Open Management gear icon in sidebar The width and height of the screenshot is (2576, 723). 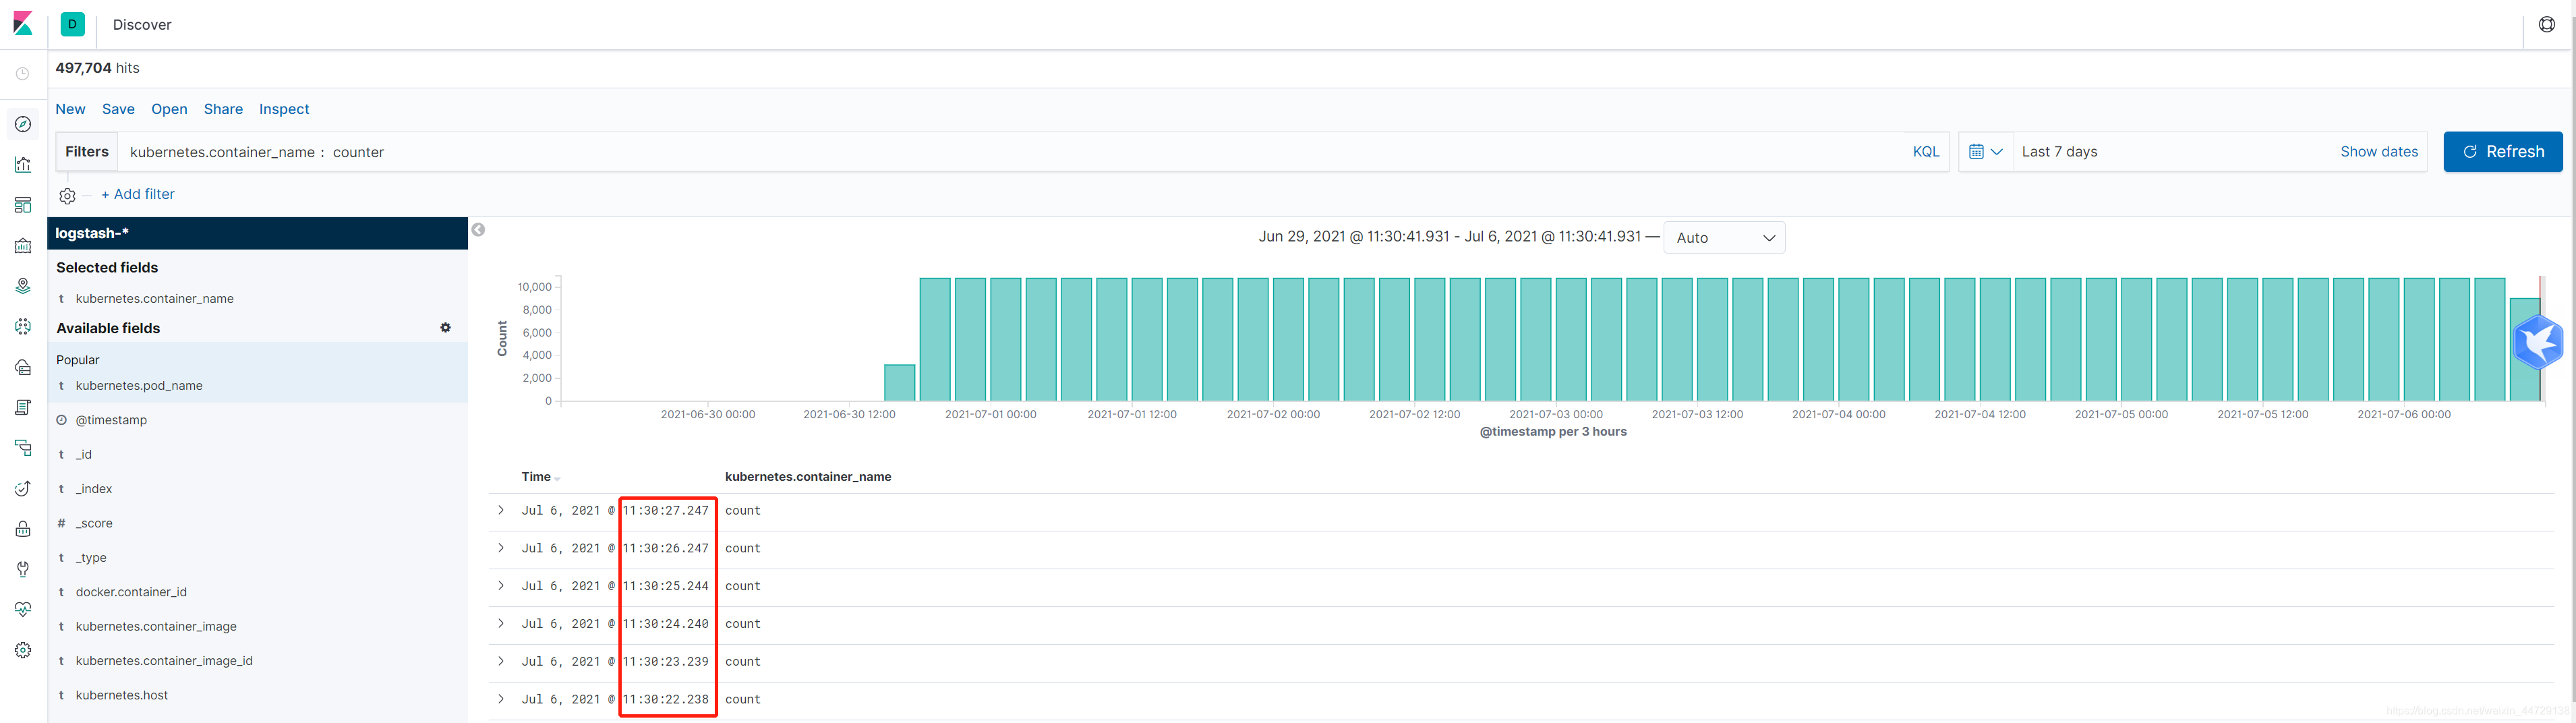tap(23, 650)
